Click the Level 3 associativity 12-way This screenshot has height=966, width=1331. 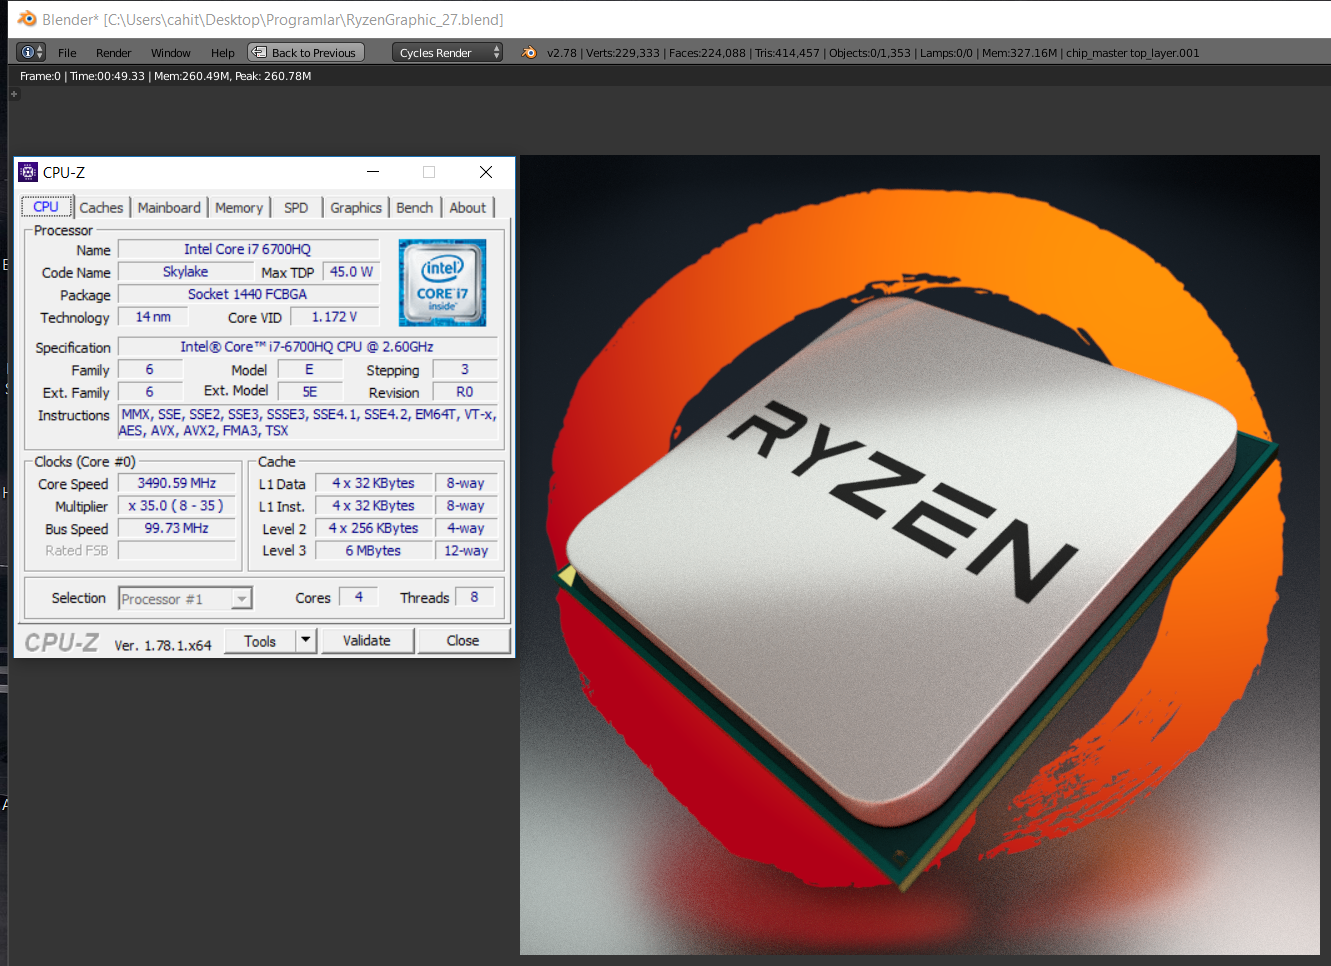465,550
